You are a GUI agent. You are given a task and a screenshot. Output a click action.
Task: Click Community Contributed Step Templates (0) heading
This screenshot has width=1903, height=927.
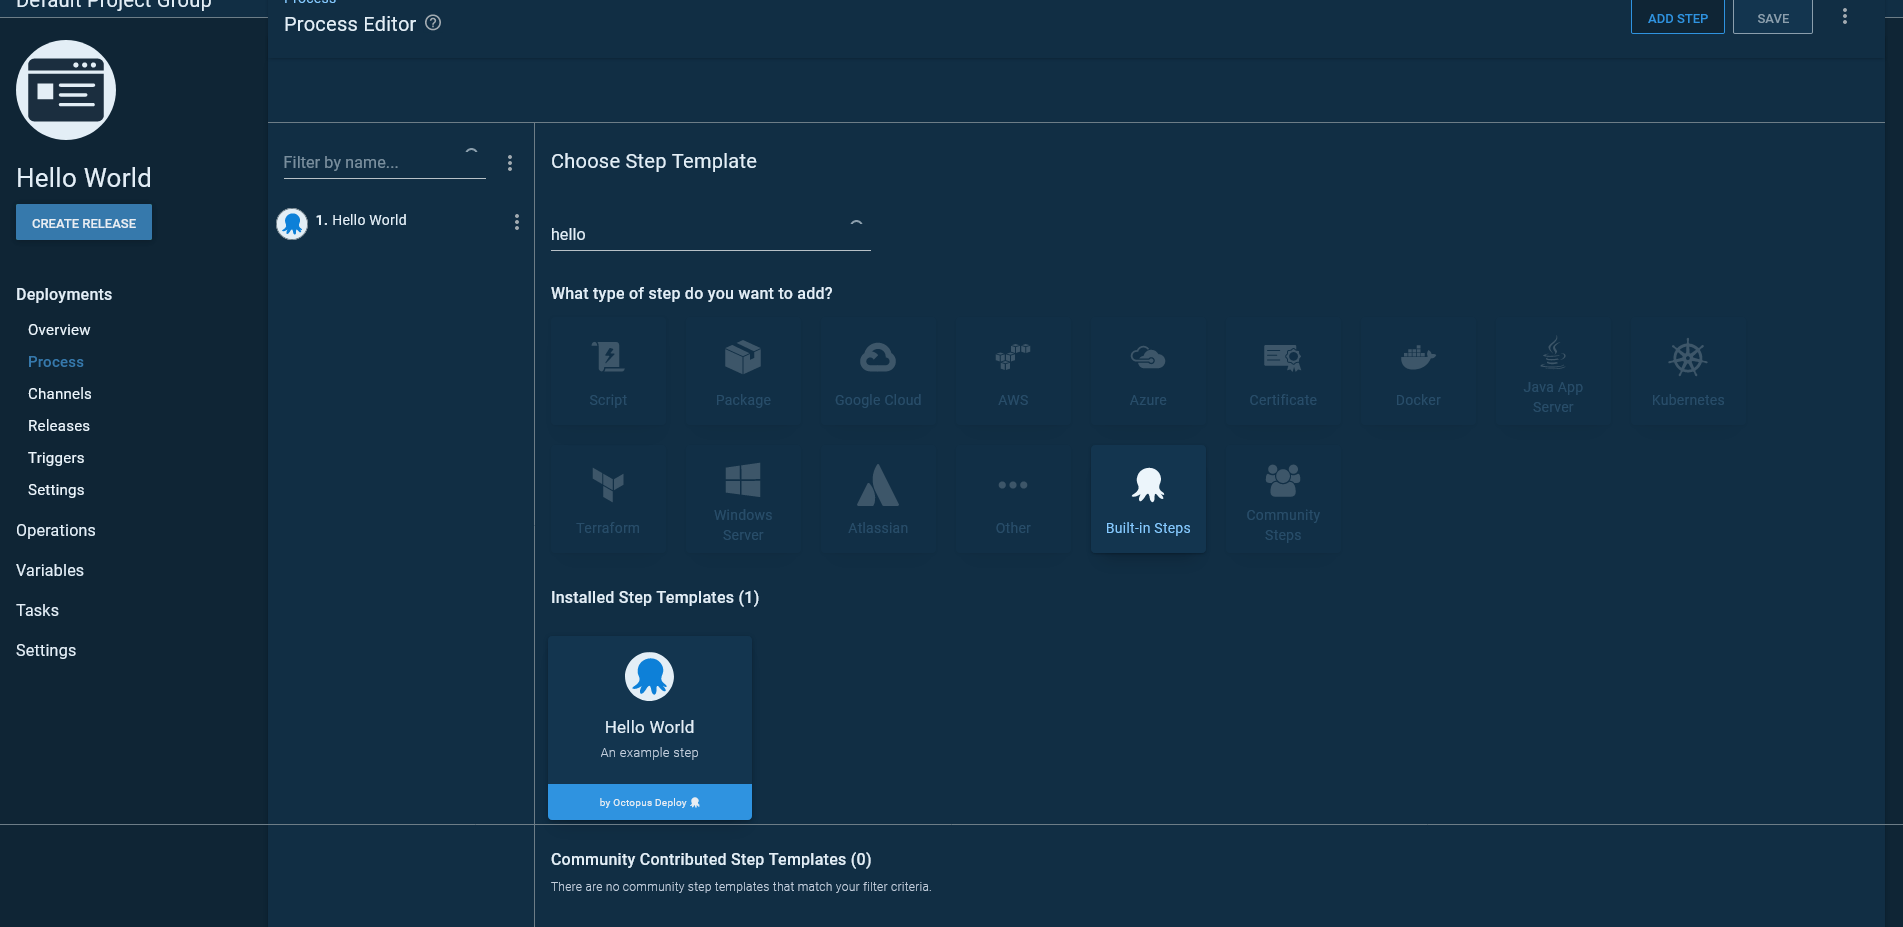pos(711,859)
